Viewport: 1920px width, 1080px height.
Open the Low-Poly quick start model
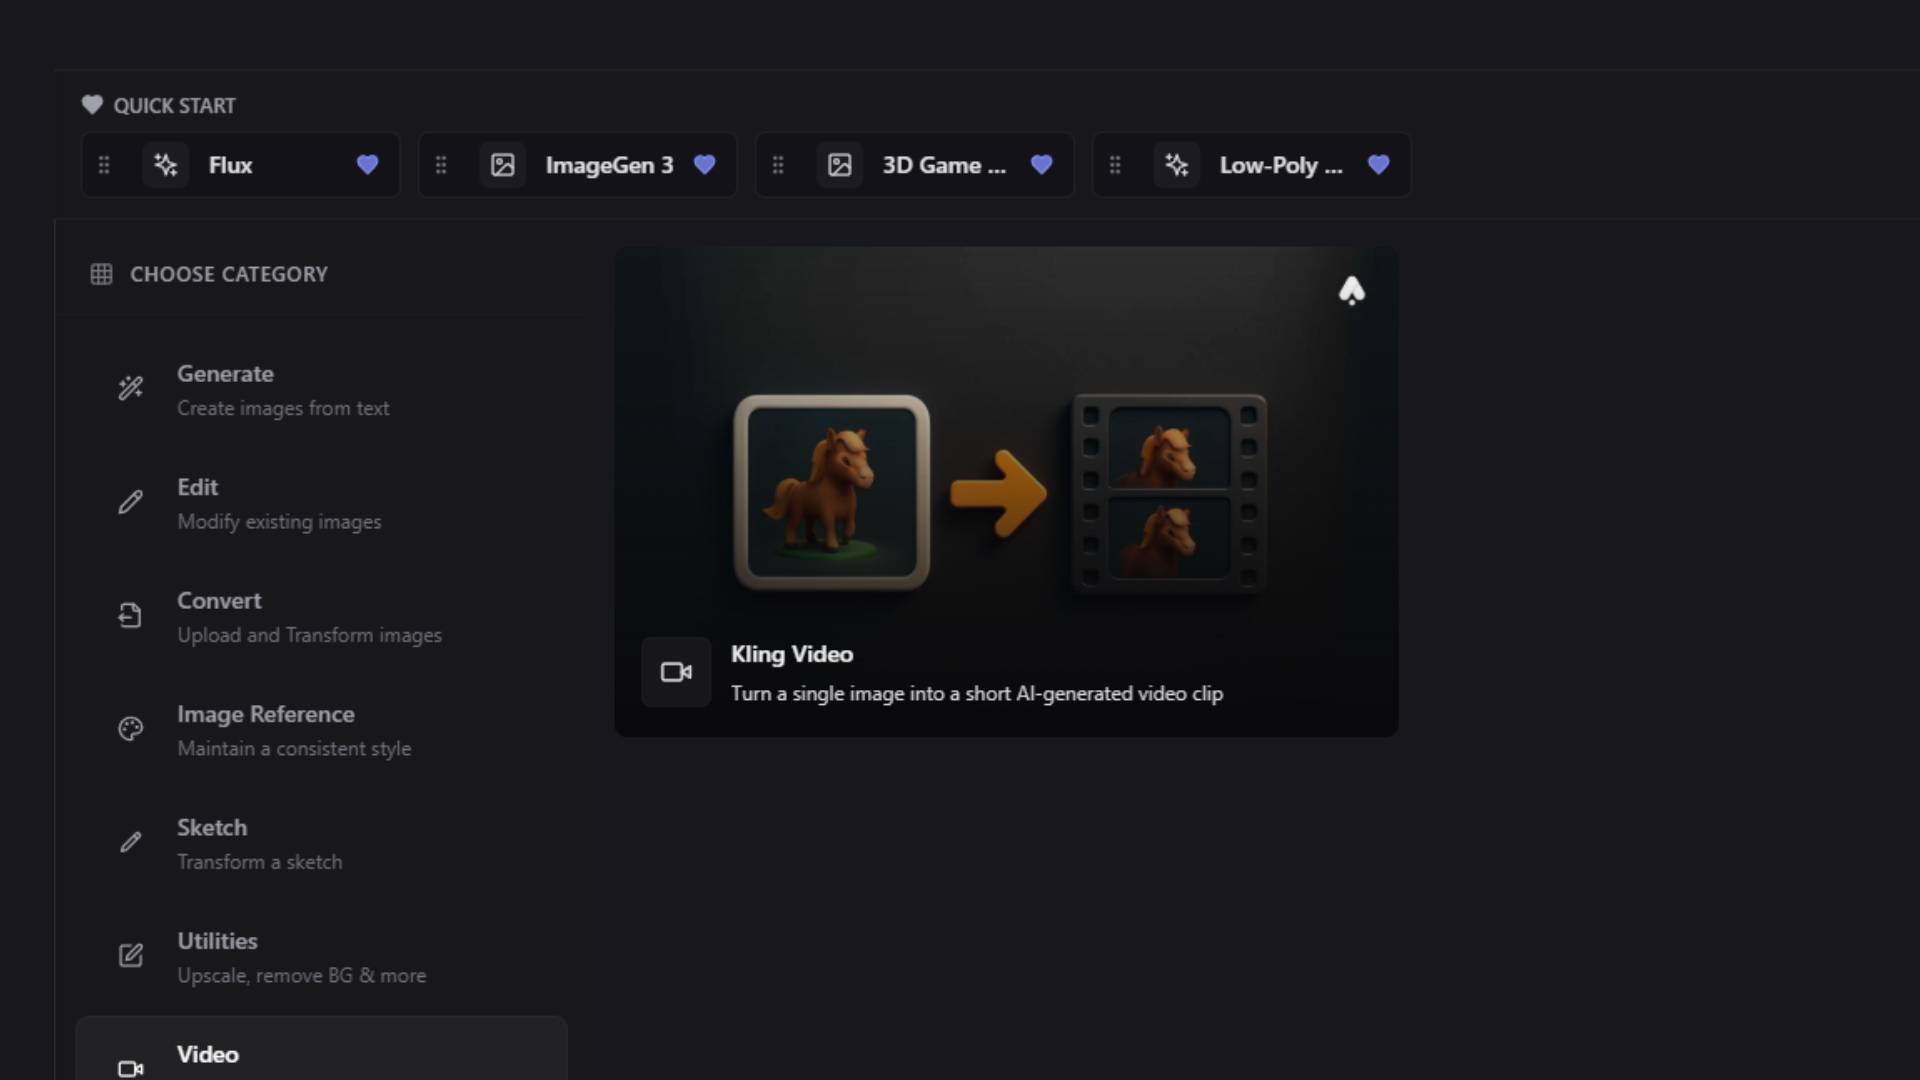click(1251, 165)
